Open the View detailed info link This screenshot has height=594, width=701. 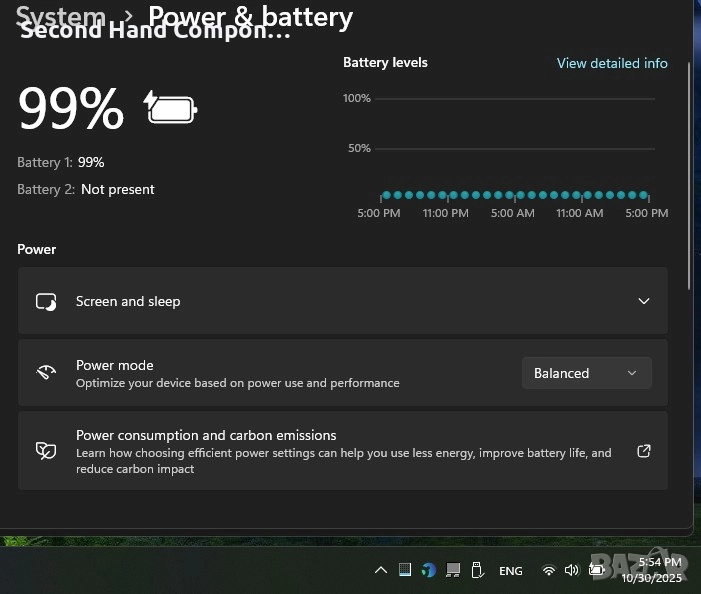click(x=612, y=63)
